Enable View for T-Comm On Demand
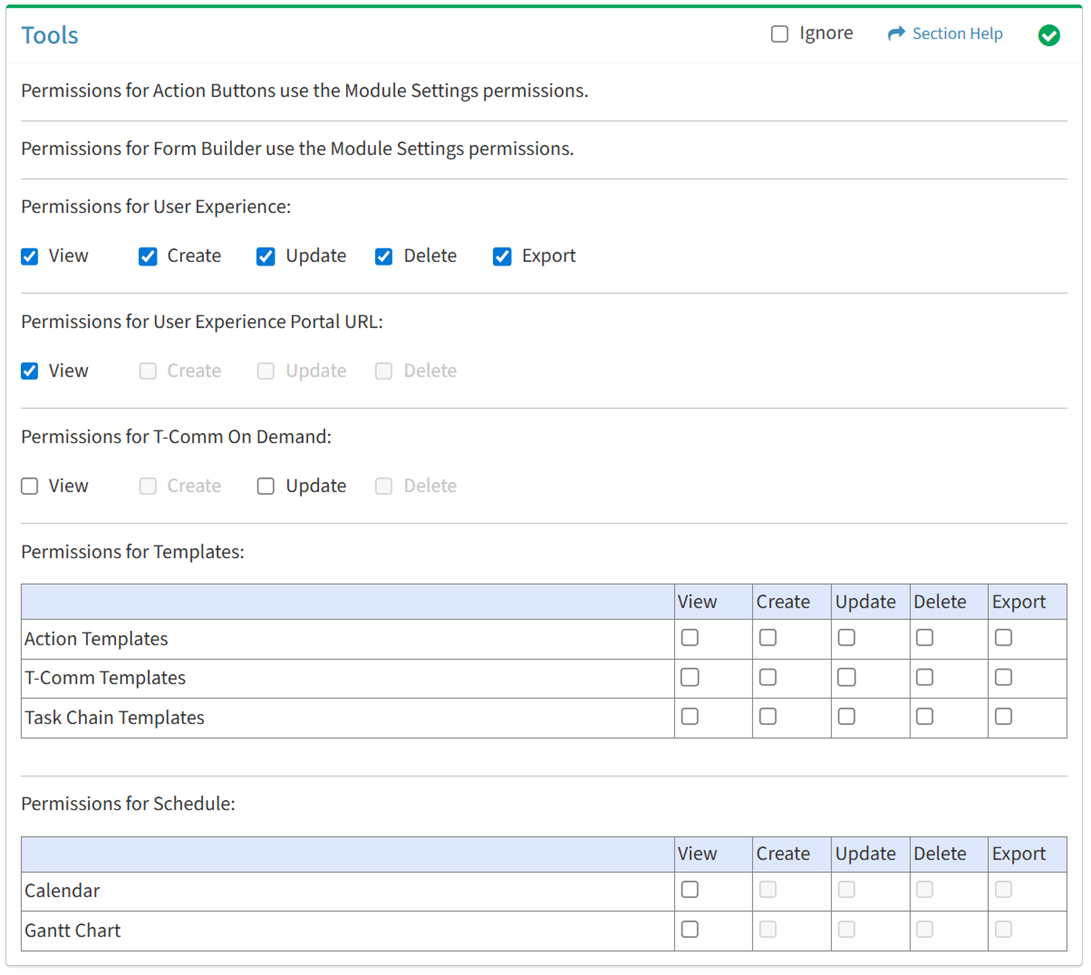 point(30,487)
